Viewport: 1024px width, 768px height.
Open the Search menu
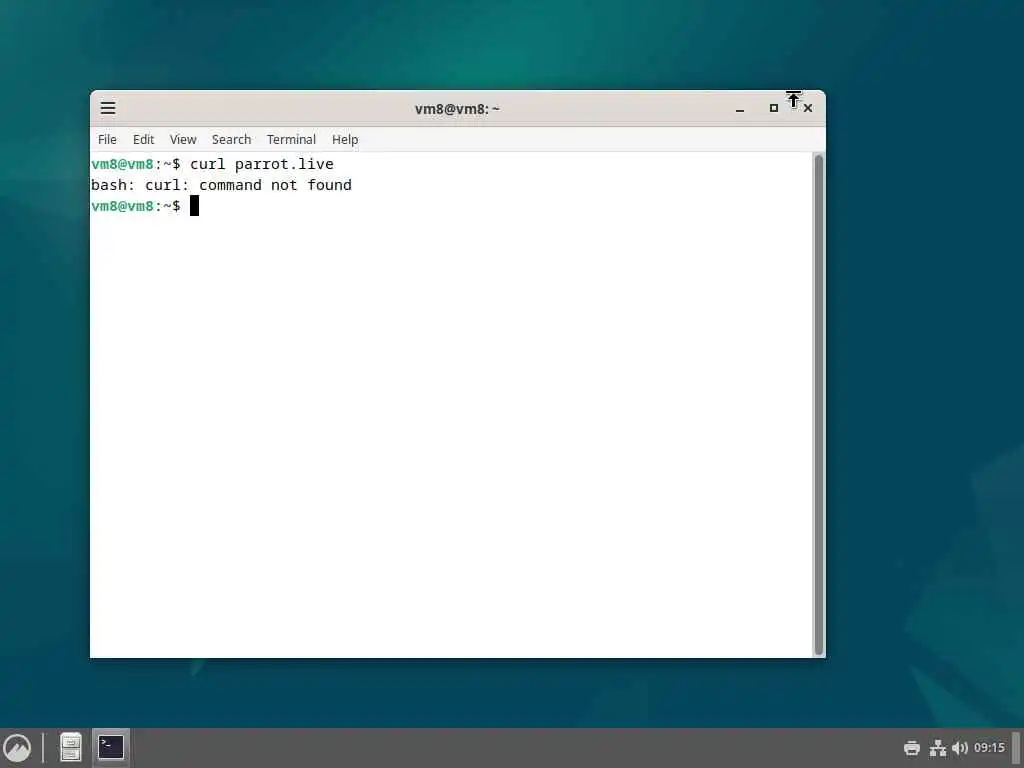point(231,139)
